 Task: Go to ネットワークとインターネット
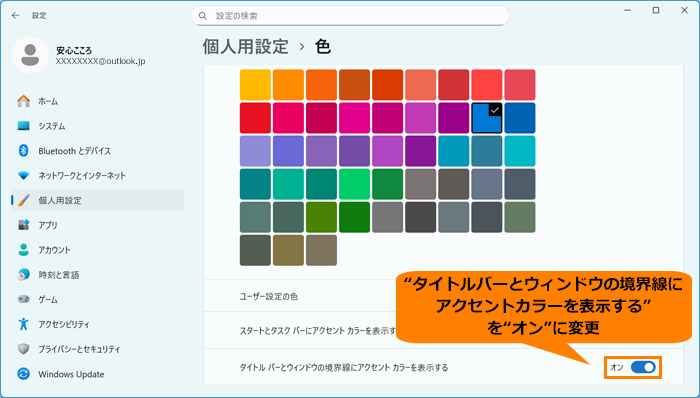[98, 175]
